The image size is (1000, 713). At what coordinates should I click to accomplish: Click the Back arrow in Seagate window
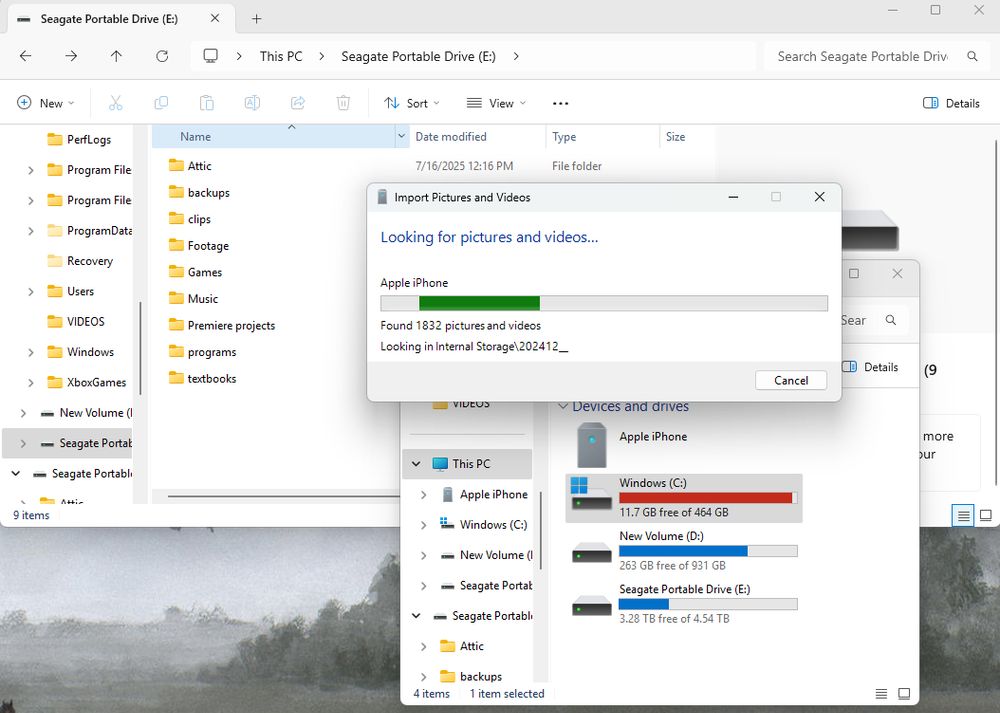[26, 56]
